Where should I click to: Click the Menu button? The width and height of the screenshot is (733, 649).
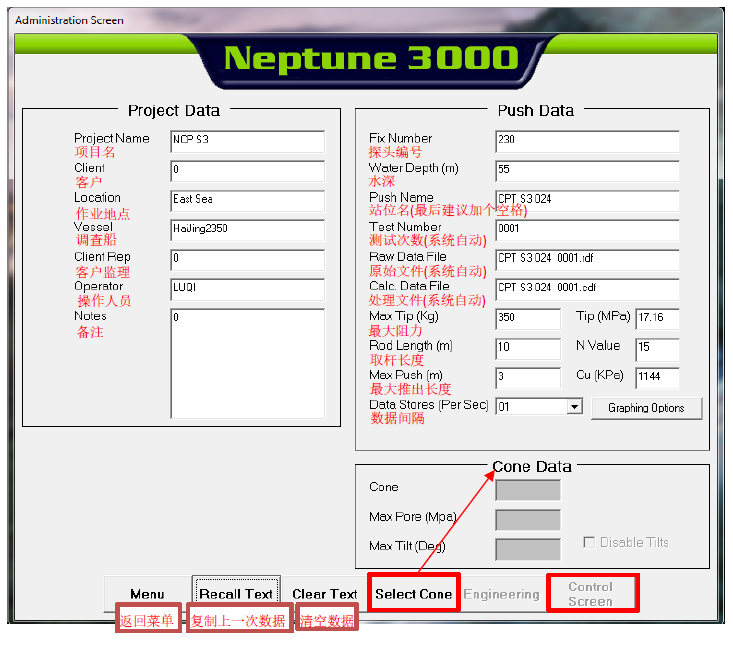point(147,594)
